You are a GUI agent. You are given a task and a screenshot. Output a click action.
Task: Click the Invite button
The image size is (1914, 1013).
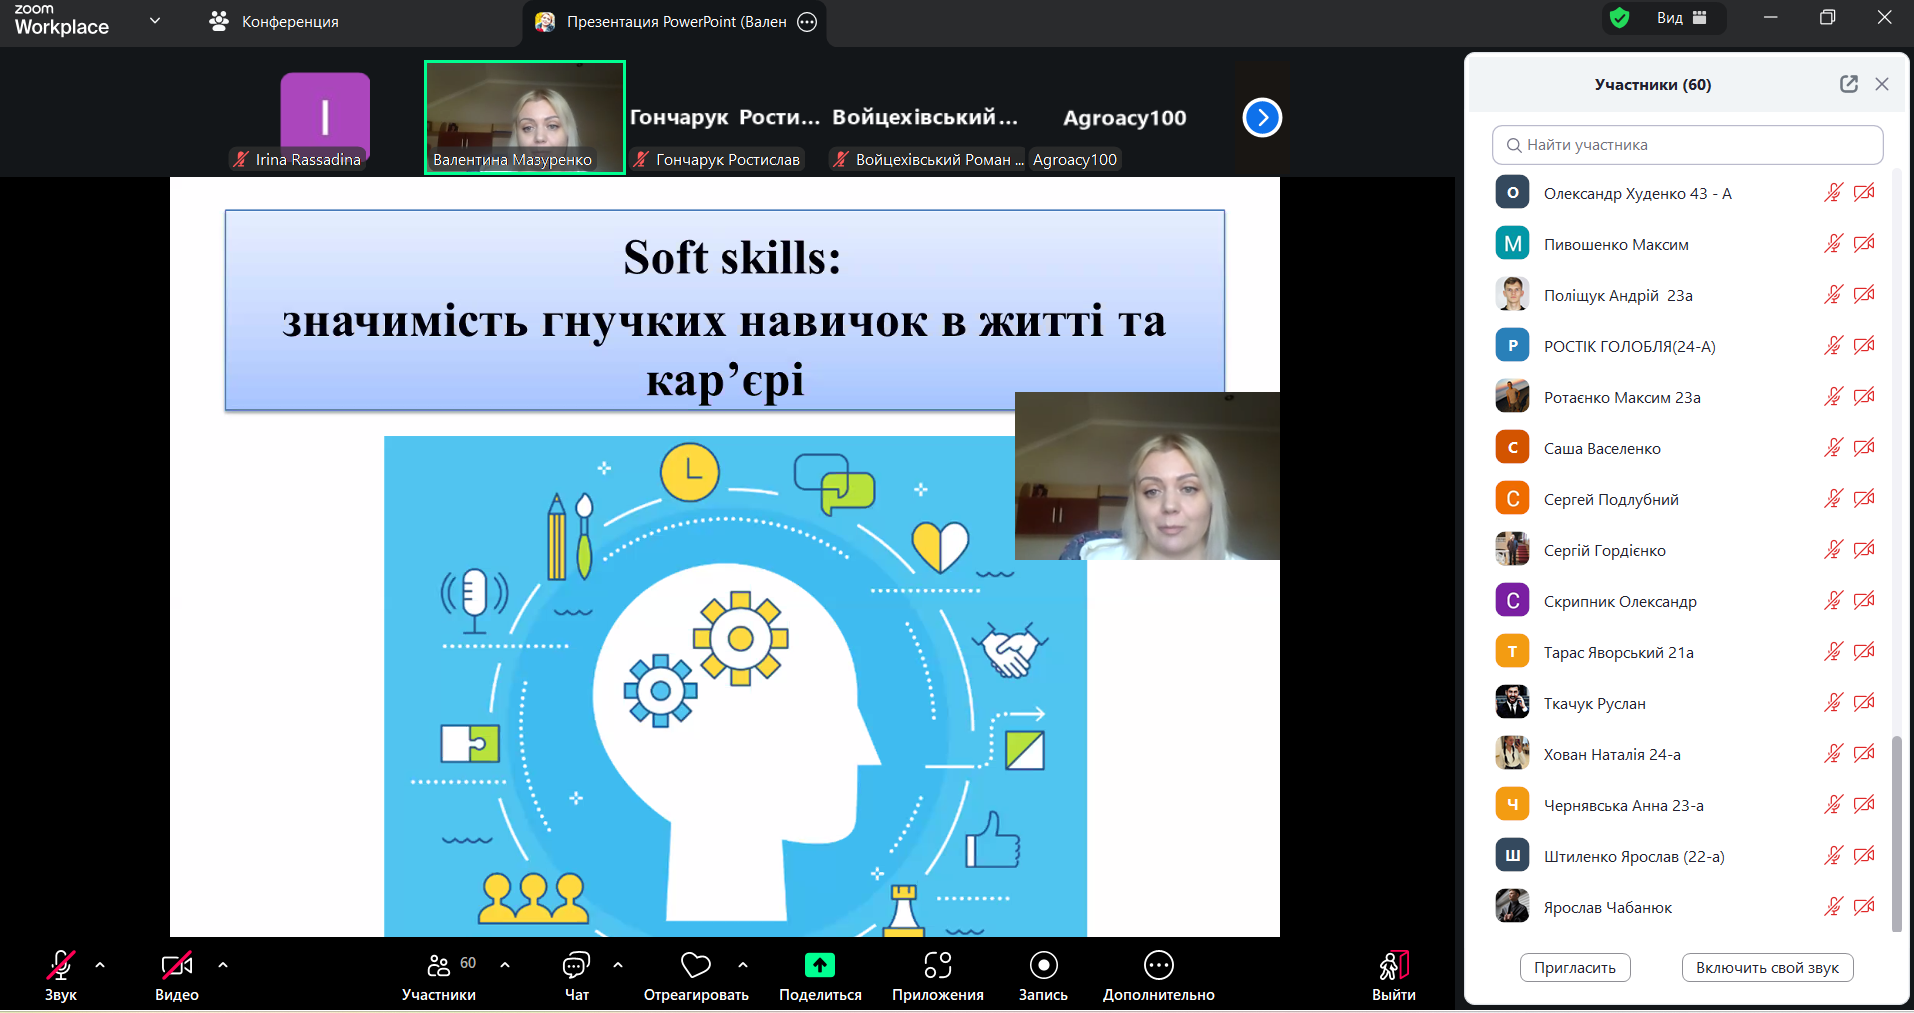click(x=1575, y=967)
